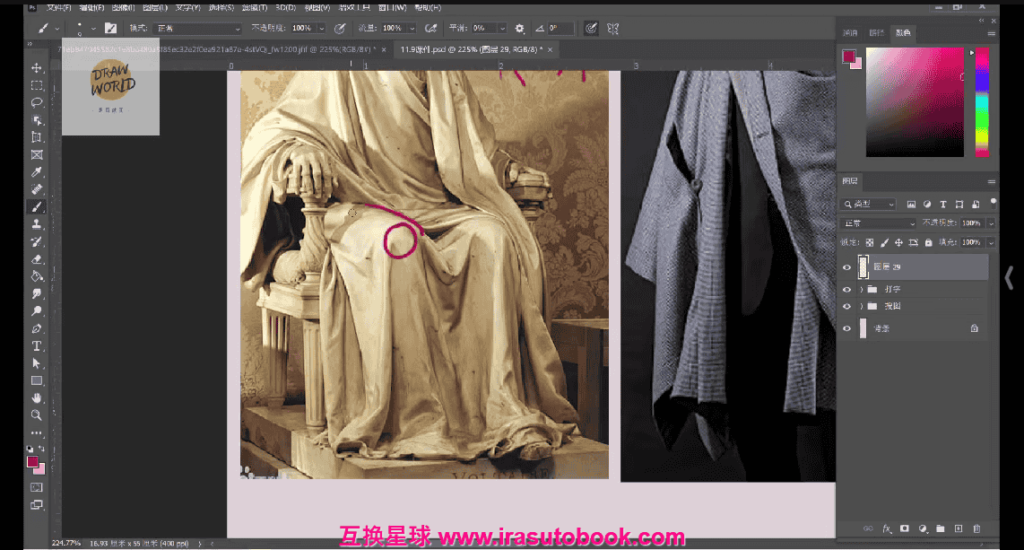Open the 3D(D) menu
Viewport: 1024px width, 550px height.
tap(285, 8)
